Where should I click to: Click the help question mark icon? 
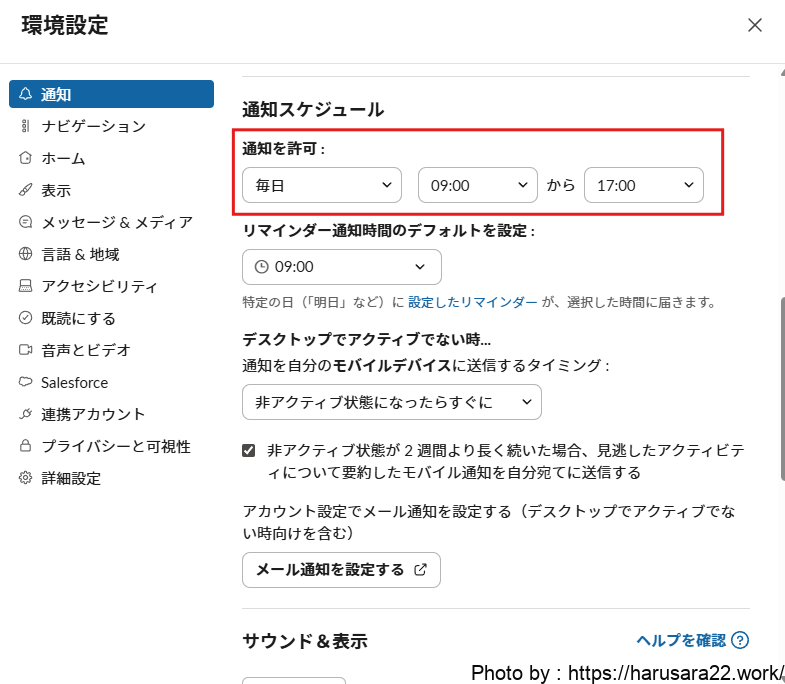(740, 640)
